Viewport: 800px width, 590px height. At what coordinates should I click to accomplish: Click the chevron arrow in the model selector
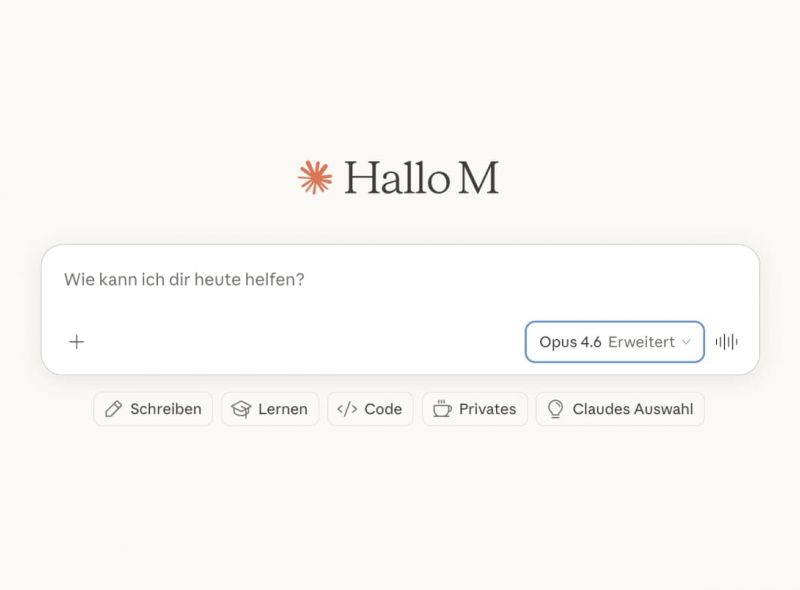pos(686,342)
